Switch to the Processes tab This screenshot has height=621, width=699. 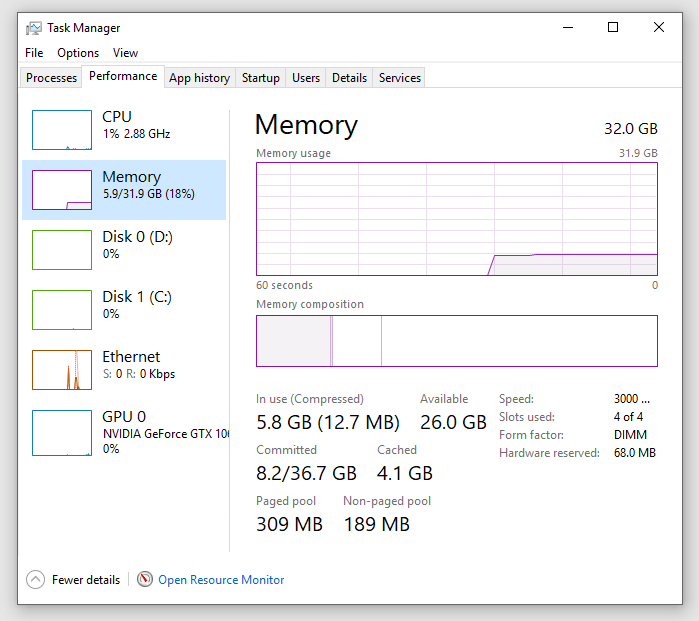point(51,78)
